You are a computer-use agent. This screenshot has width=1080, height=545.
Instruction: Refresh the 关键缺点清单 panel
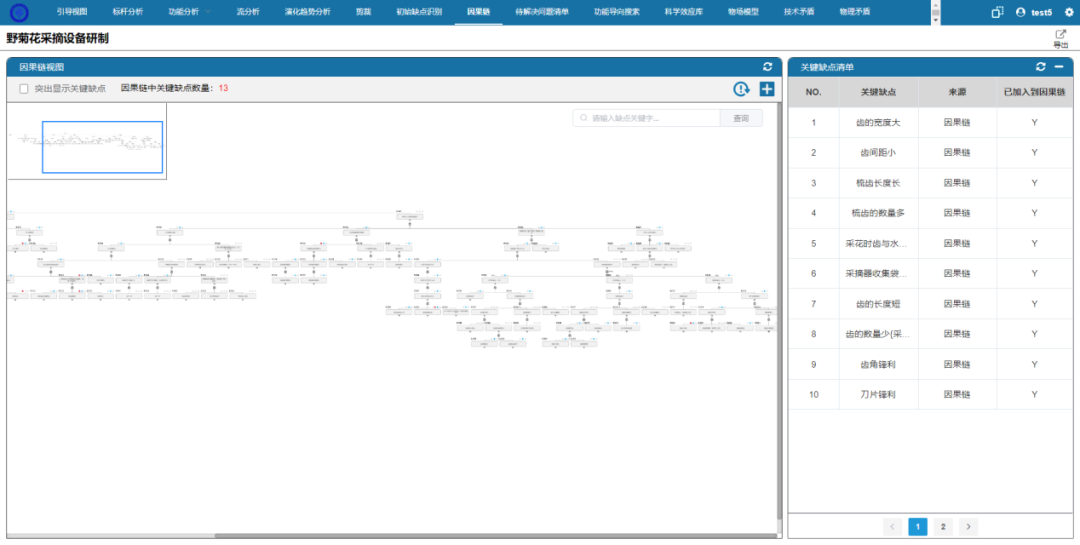click(1041, 66)
